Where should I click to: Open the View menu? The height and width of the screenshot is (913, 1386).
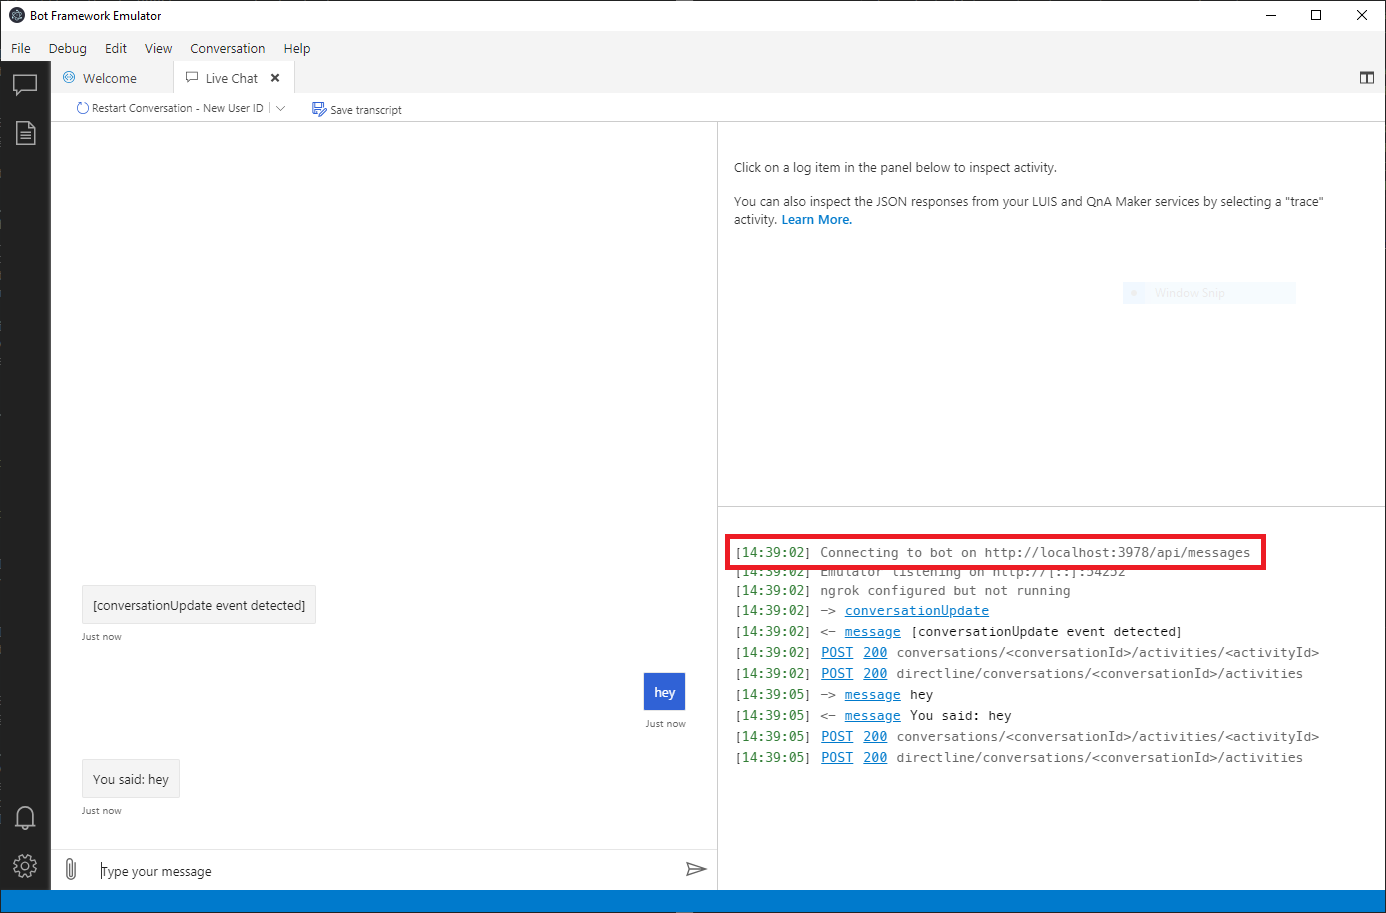click(158, 48)
